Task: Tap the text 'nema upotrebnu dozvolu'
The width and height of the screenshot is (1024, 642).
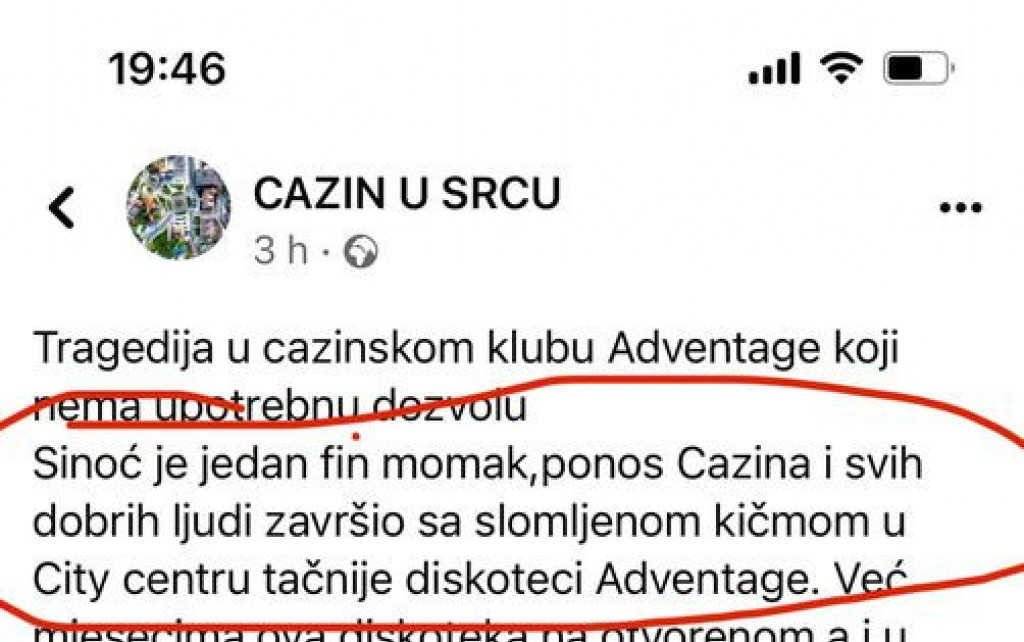Action: coord(280,407)
